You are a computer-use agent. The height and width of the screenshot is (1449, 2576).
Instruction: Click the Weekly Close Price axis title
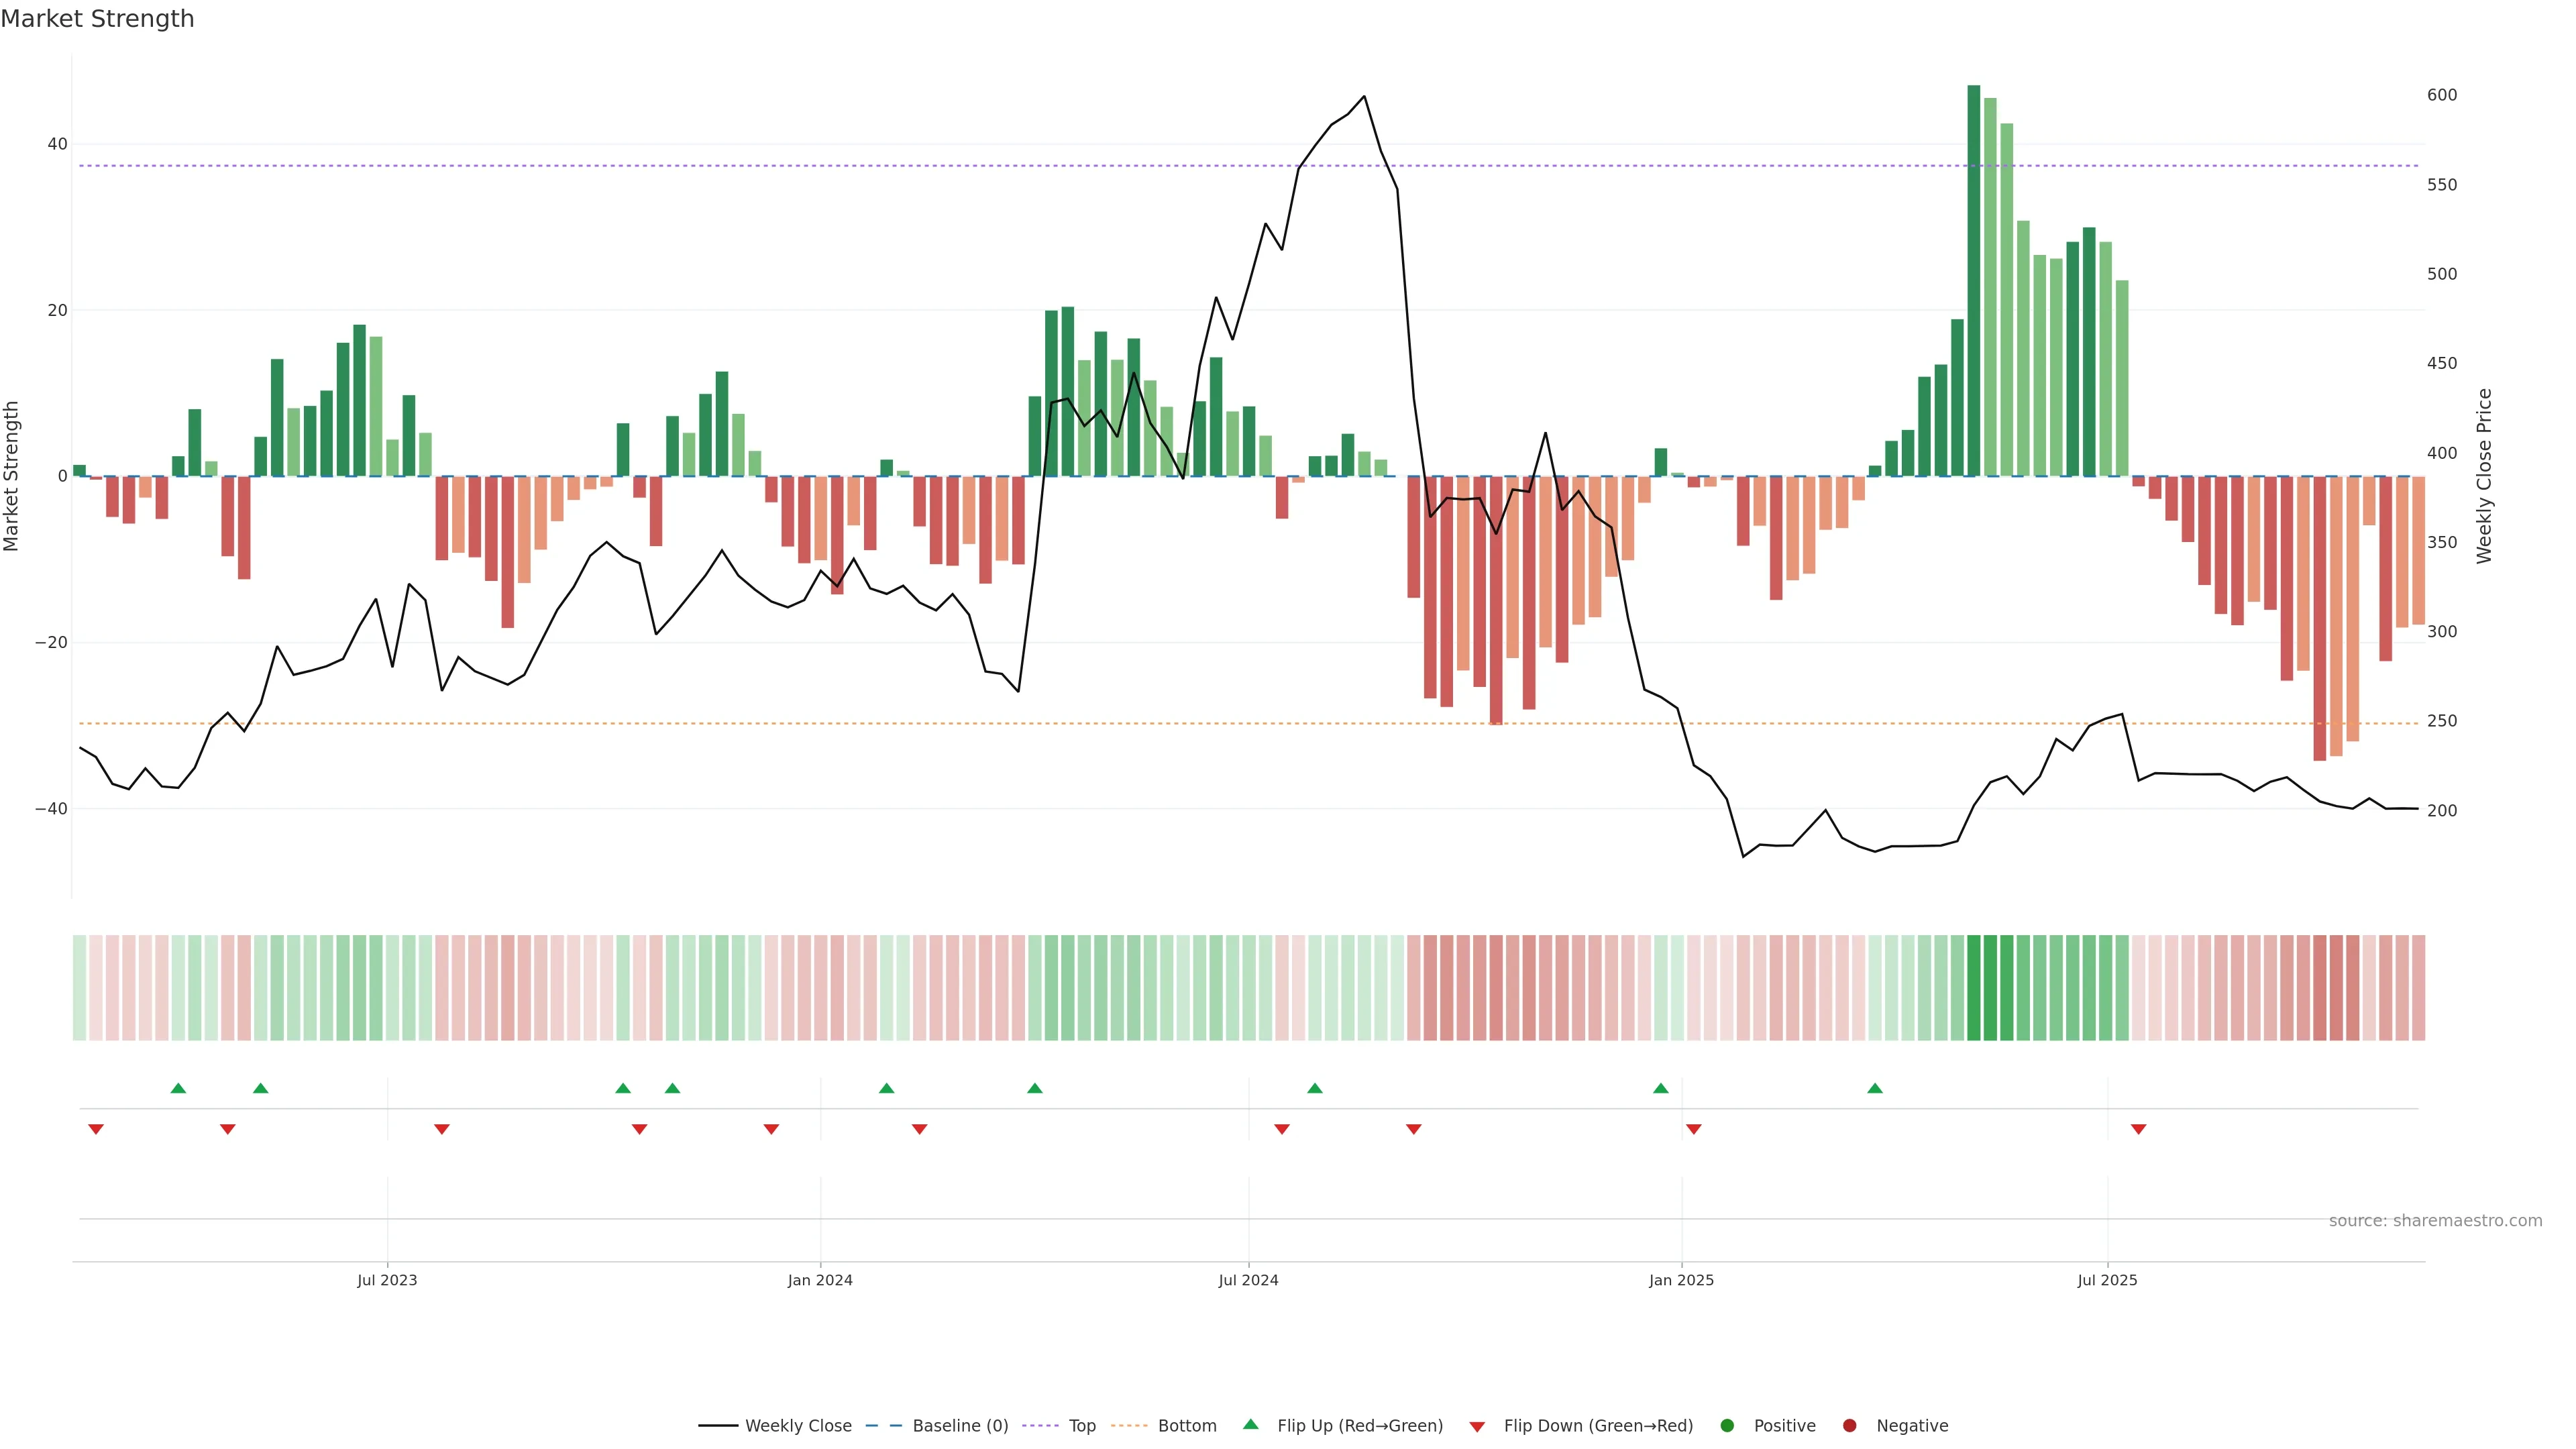tap(2484, 476)
